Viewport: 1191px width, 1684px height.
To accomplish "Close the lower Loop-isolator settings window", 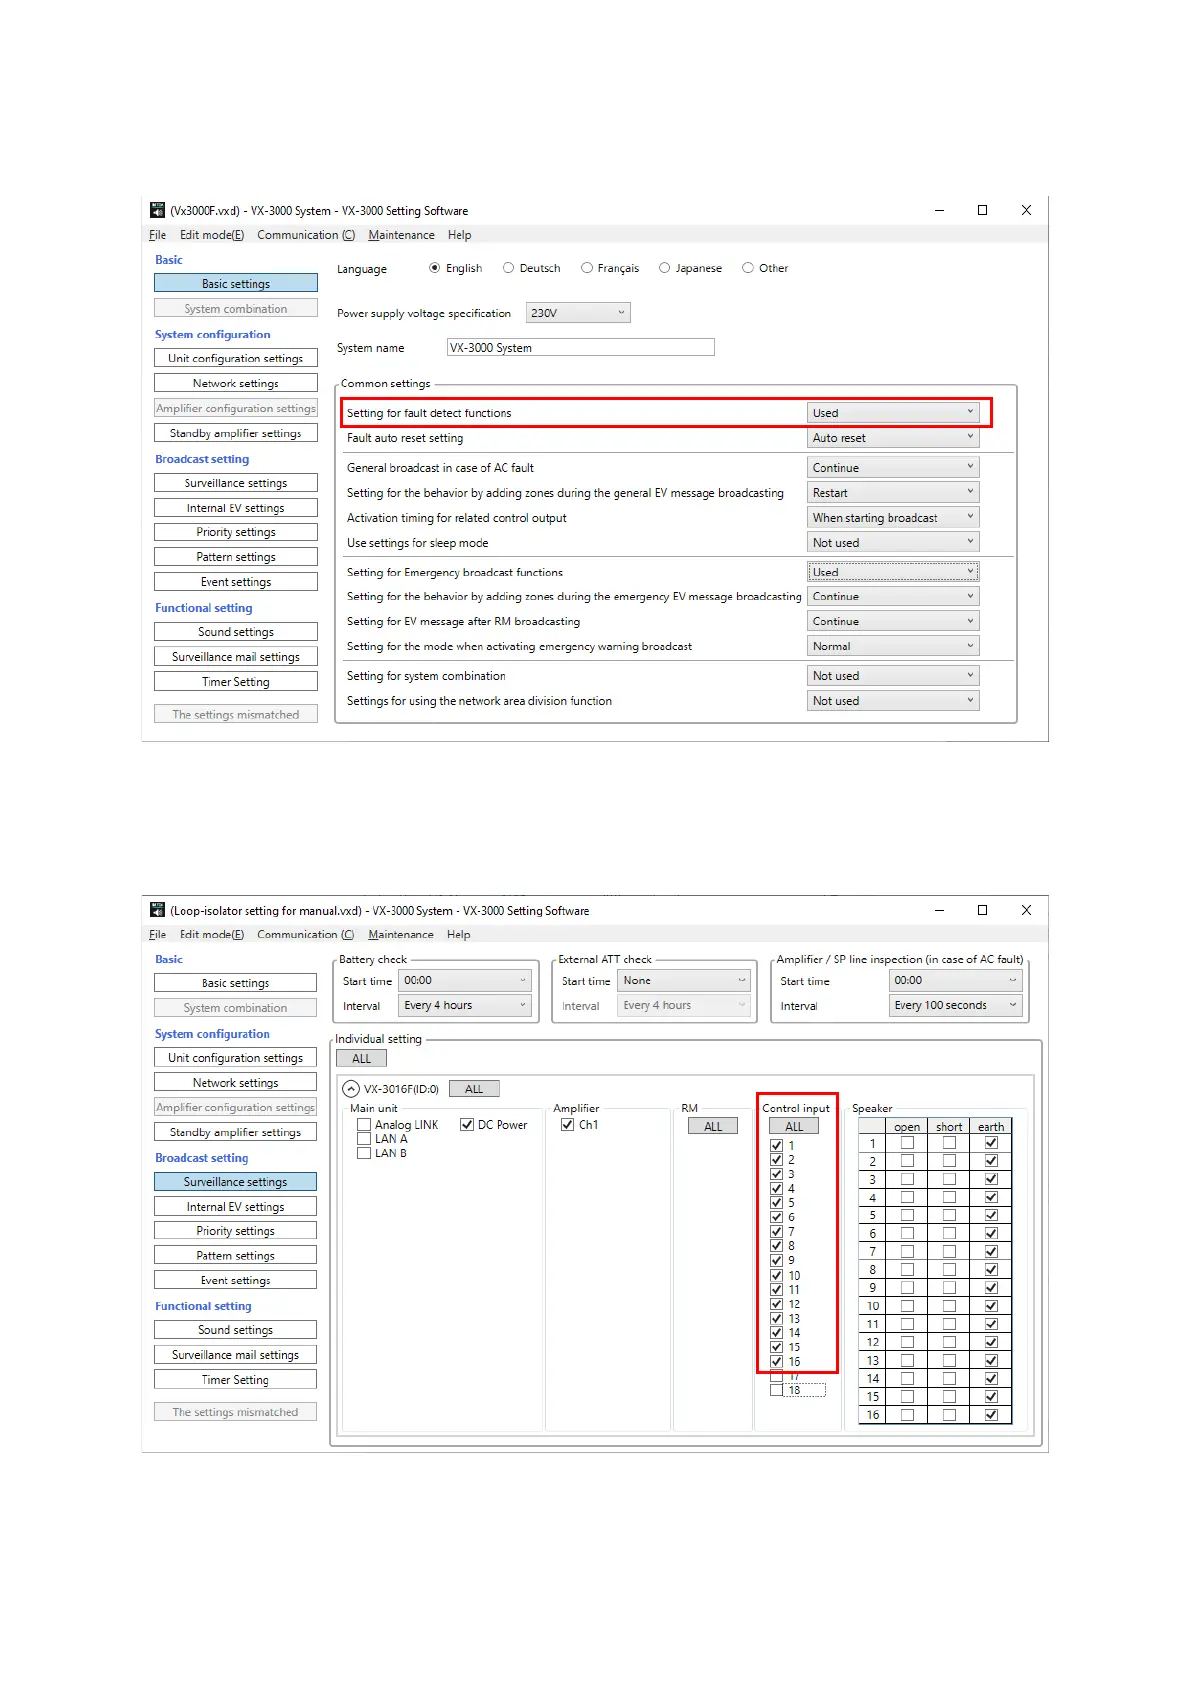I will pyautogui.click(x=1026, y=910).
